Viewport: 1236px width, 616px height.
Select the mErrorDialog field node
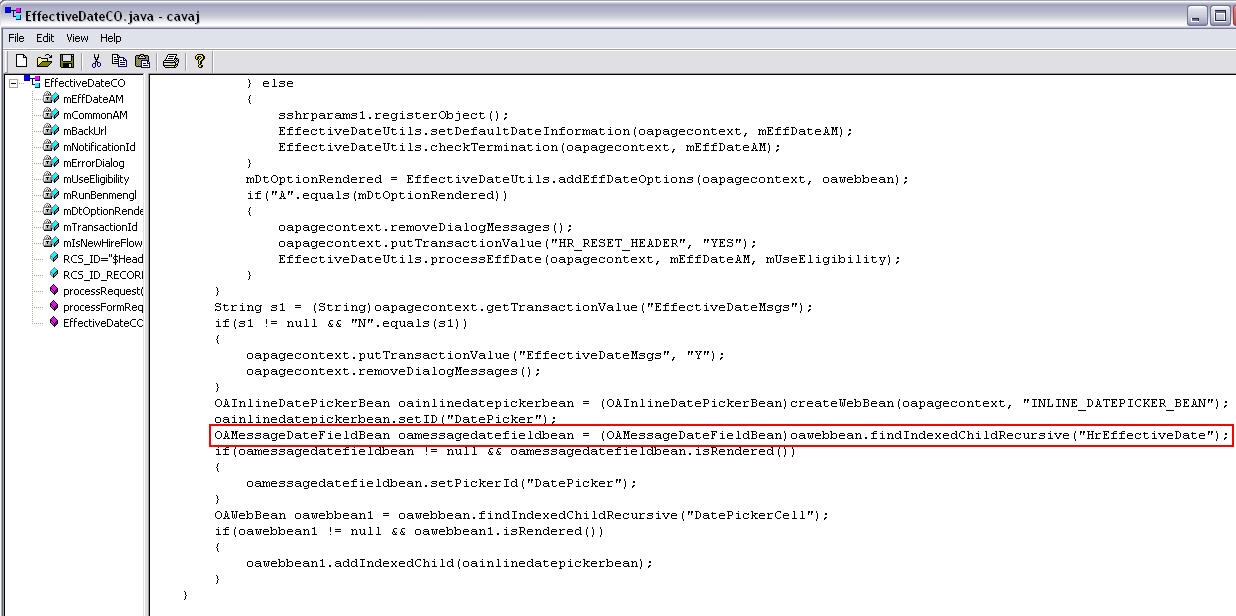93,163
